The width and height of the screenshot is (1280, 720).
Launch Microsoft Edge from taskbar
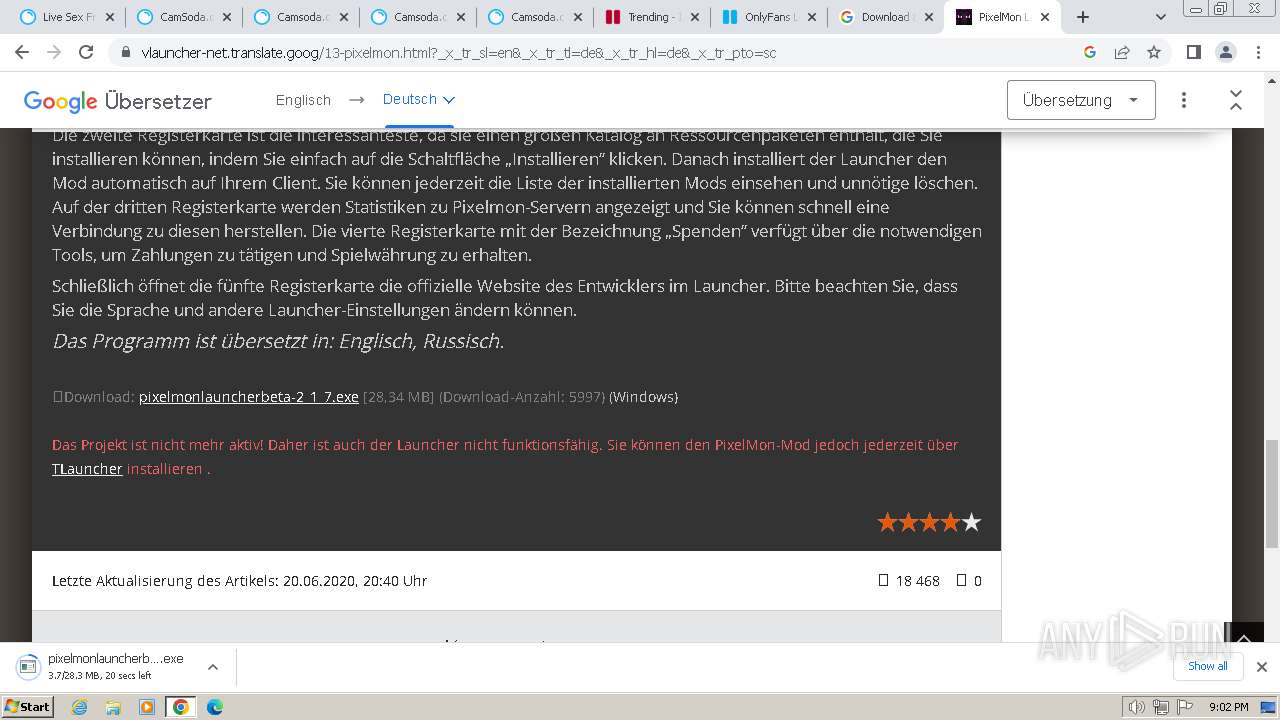(215, 707)
